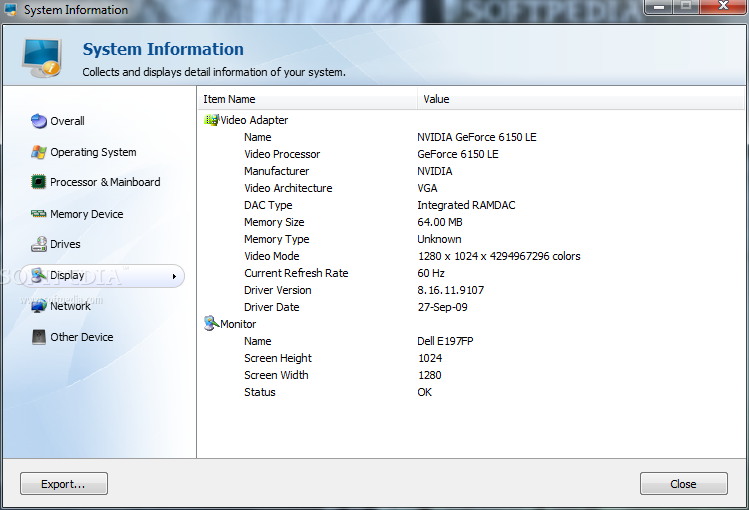Click the value NVIDIA GeForce 6150 LE
The width and height of the screenshot is (749, 510).
click(x=477, y=137)
